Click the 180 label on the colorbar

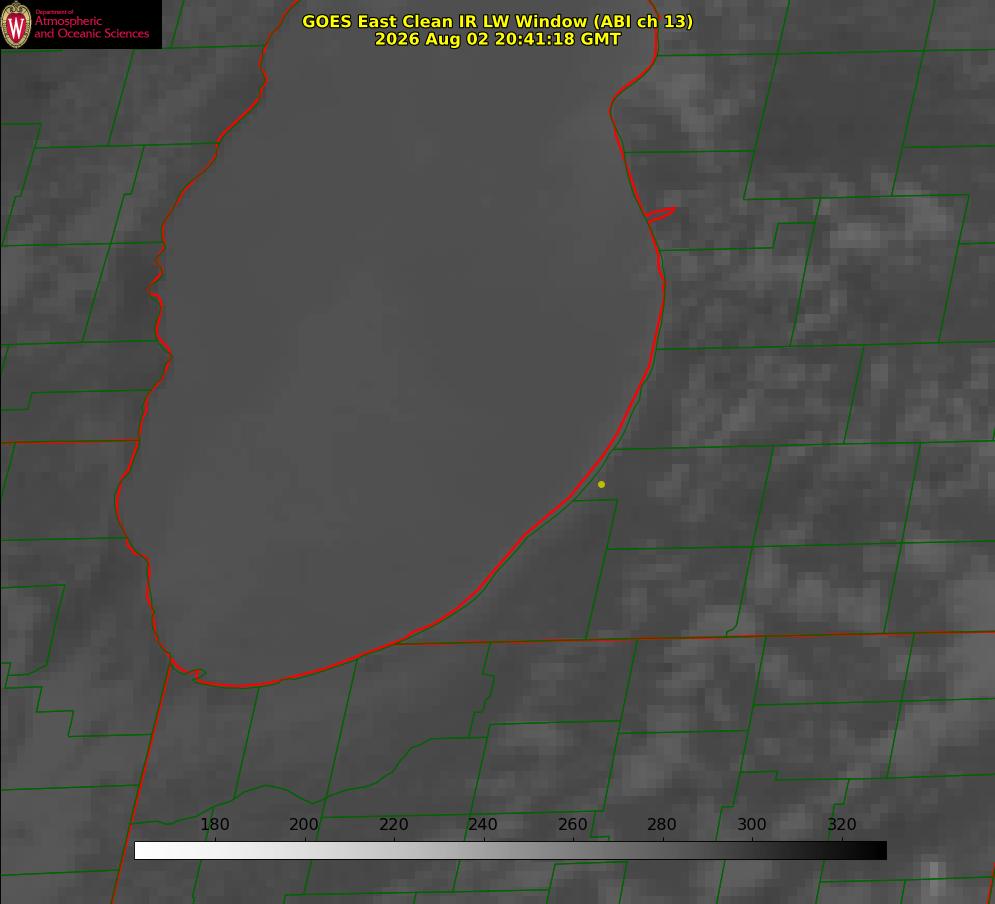tap(214, 824)
